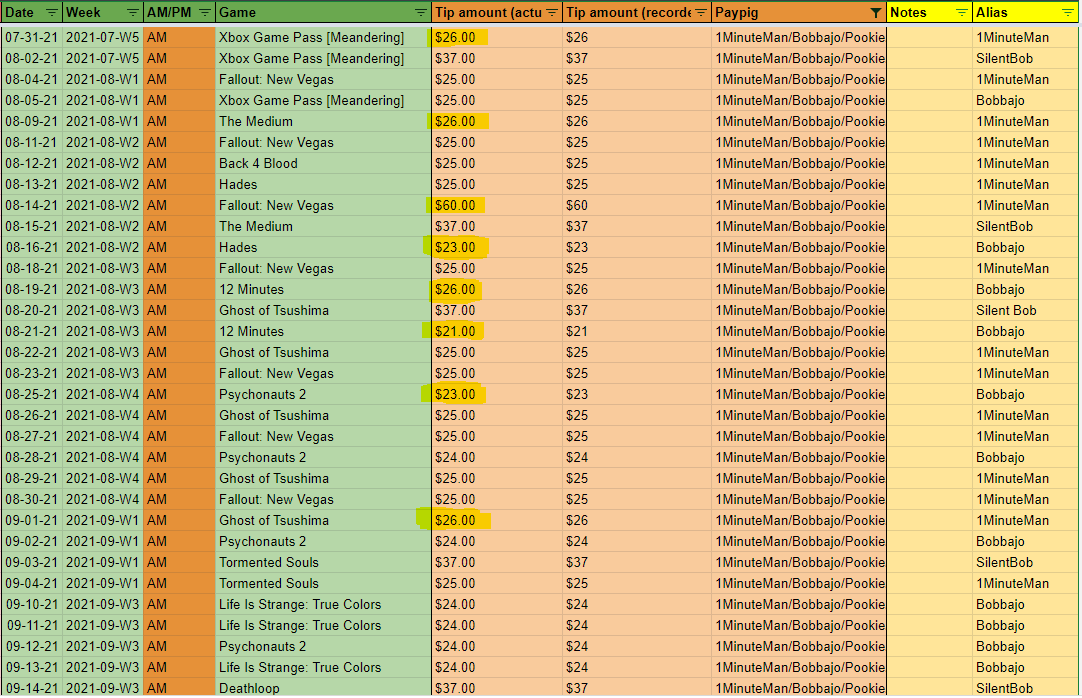1082x698 pixels.
Task: Select date cell 09-10-21
Action: click(x=32, y=604)
